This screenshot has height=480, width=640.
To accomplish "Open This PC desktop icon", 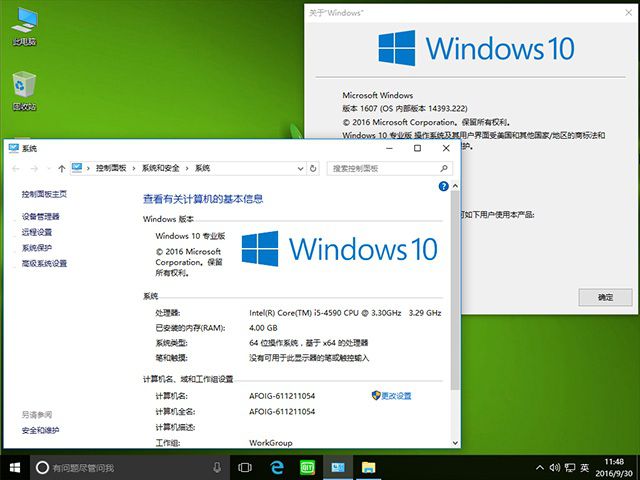I will pyautogui.click(x=24, y=27).
